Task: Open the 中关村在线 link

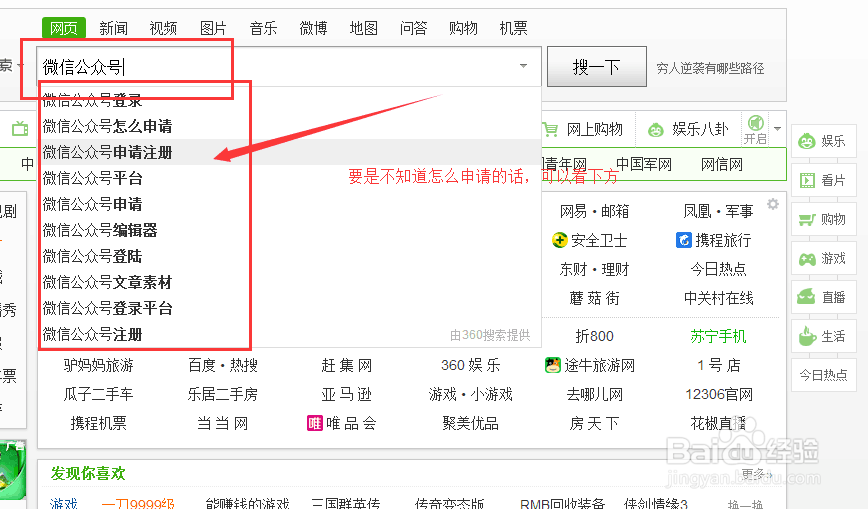Action: (719, 298)
